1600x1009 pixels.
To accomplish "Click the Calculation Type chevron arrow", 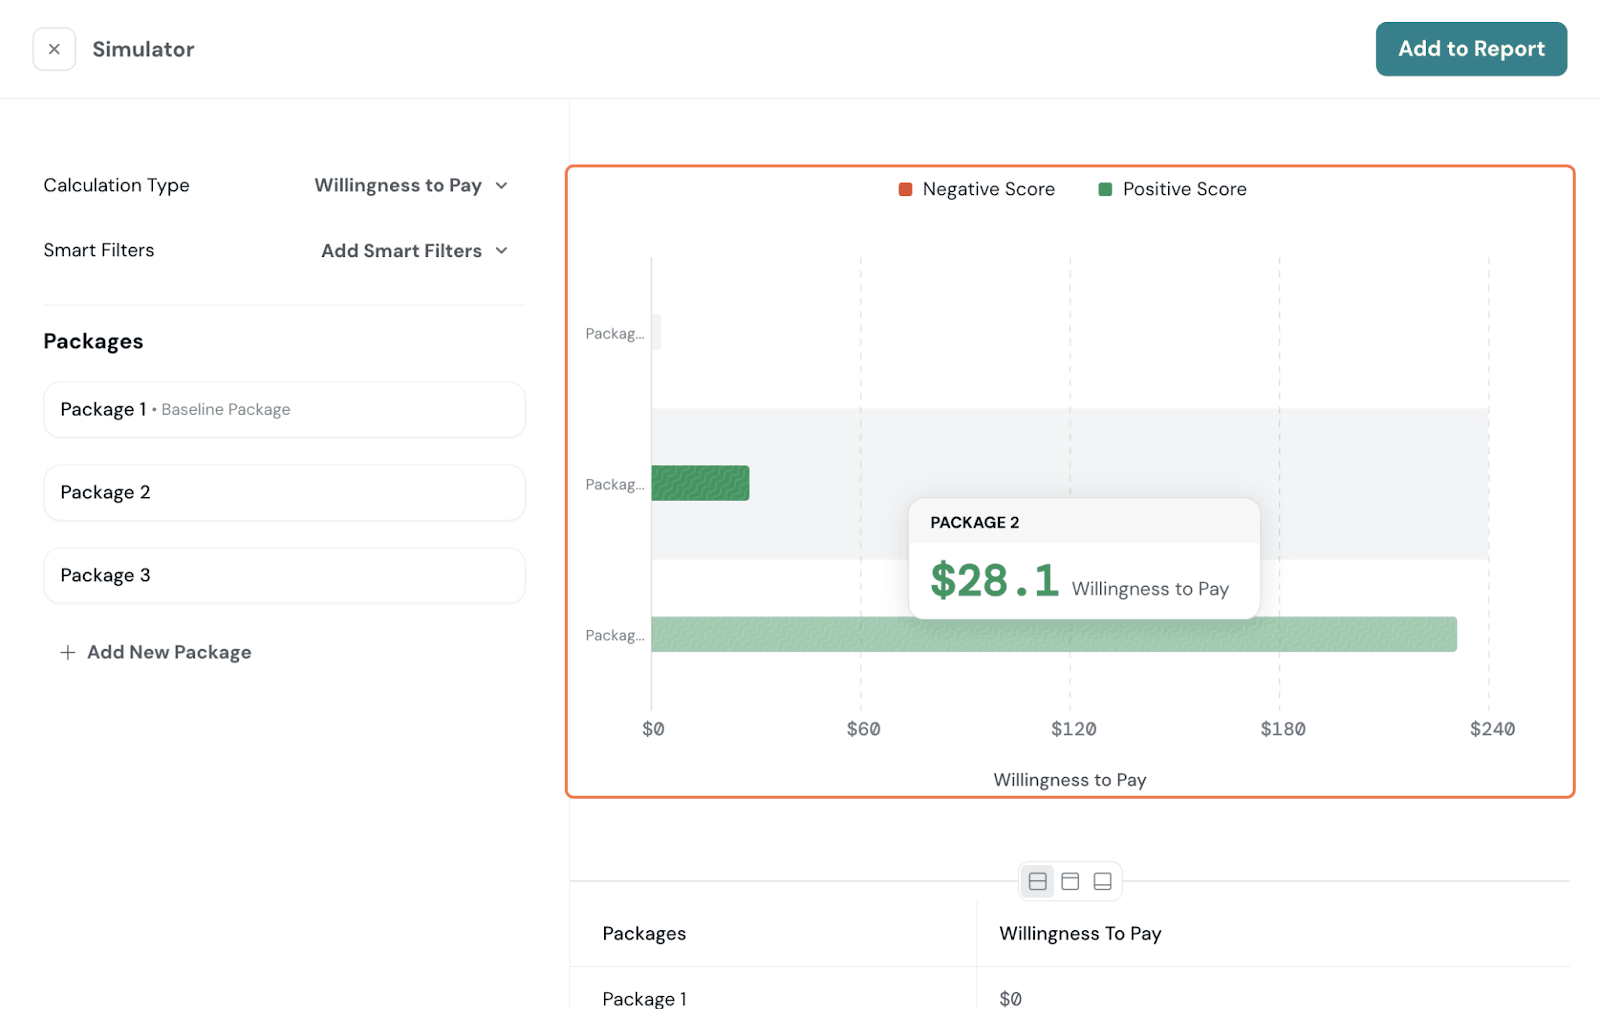I will tap(502, 186).
